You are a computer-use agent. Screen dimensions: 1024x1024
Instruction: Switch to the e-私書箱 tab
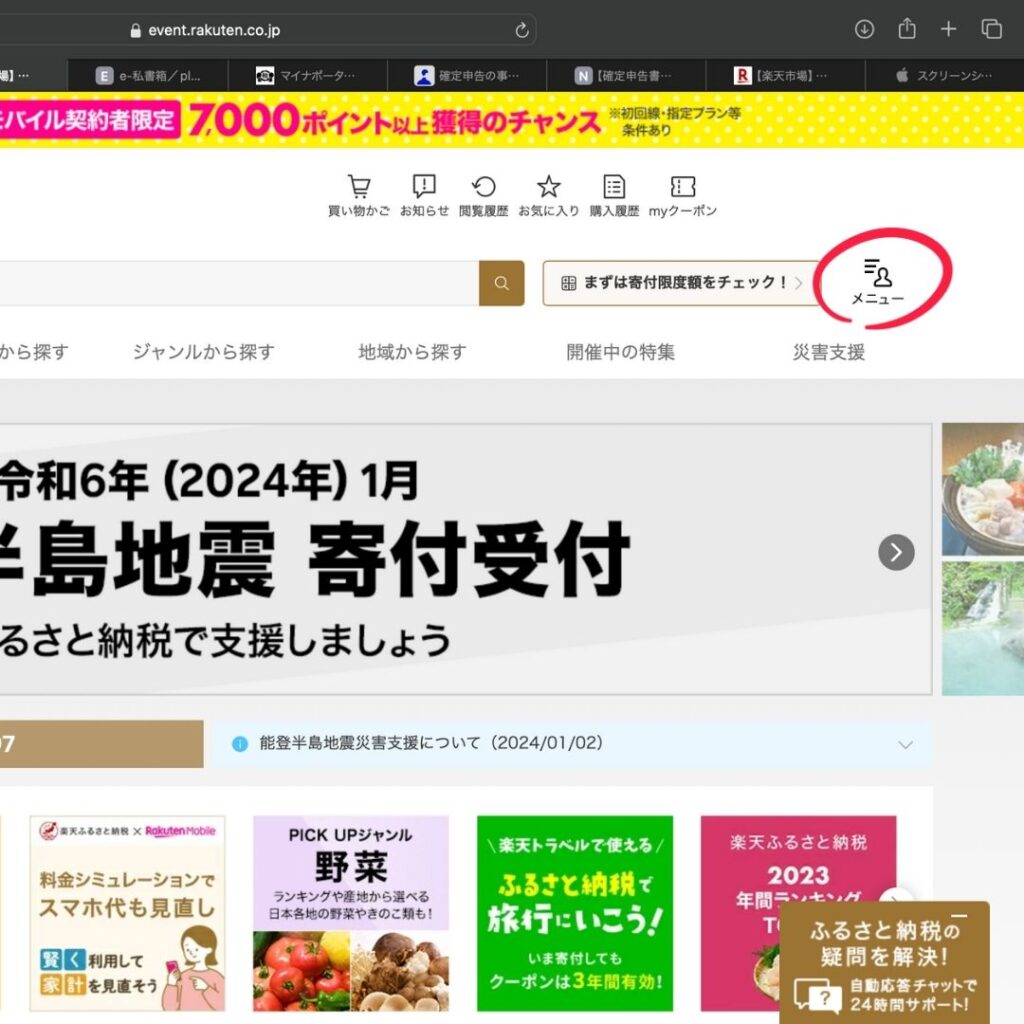pyautogui.click(x=148, y=76)
